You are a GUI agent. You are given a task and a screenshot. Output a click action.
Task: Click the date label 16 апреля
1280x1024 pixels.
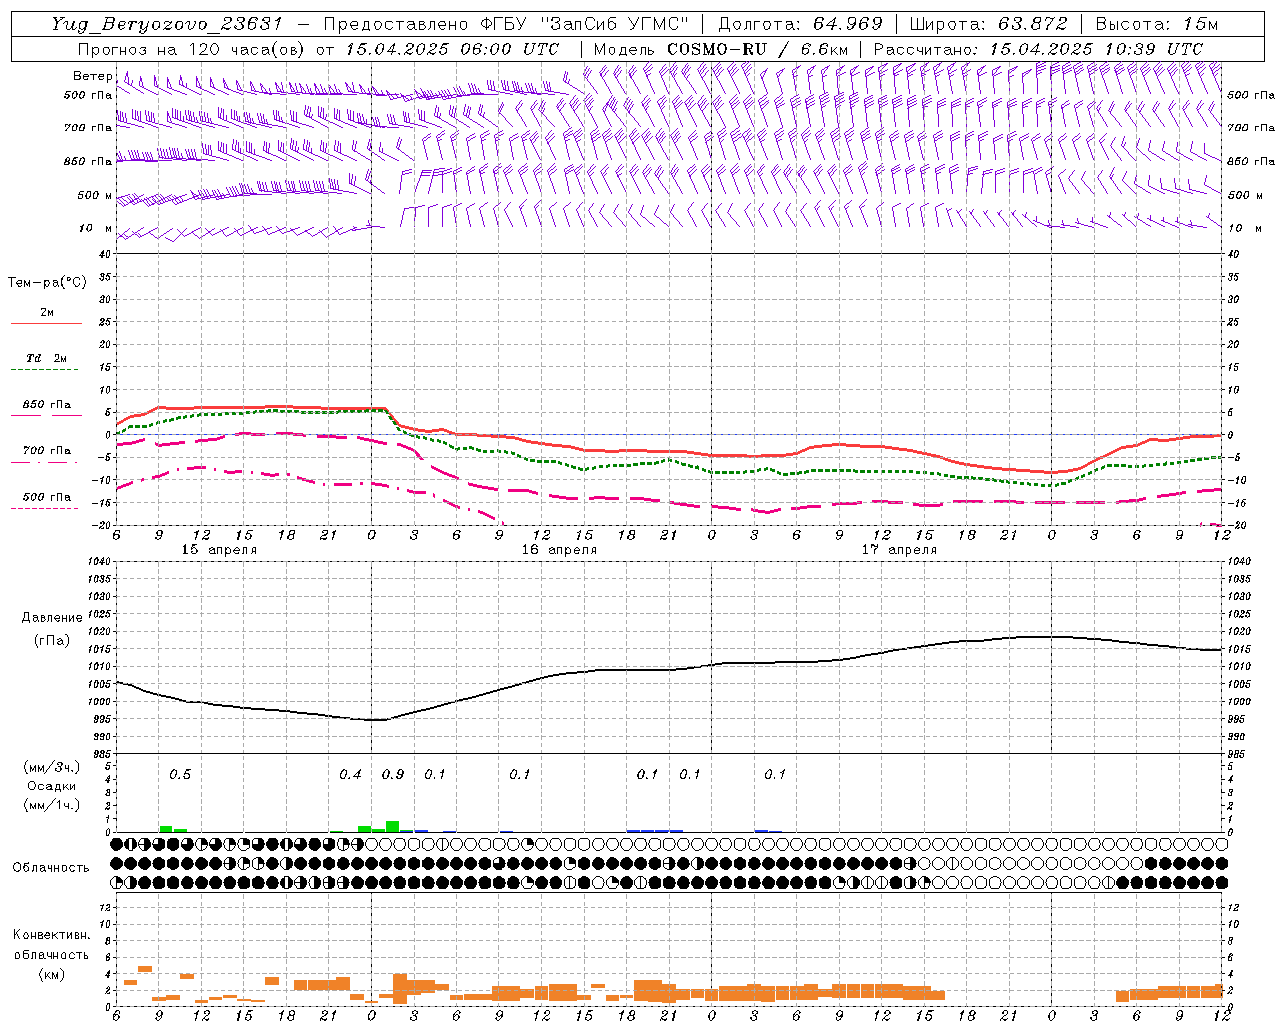pyautogui.click(x=559, y=550)
